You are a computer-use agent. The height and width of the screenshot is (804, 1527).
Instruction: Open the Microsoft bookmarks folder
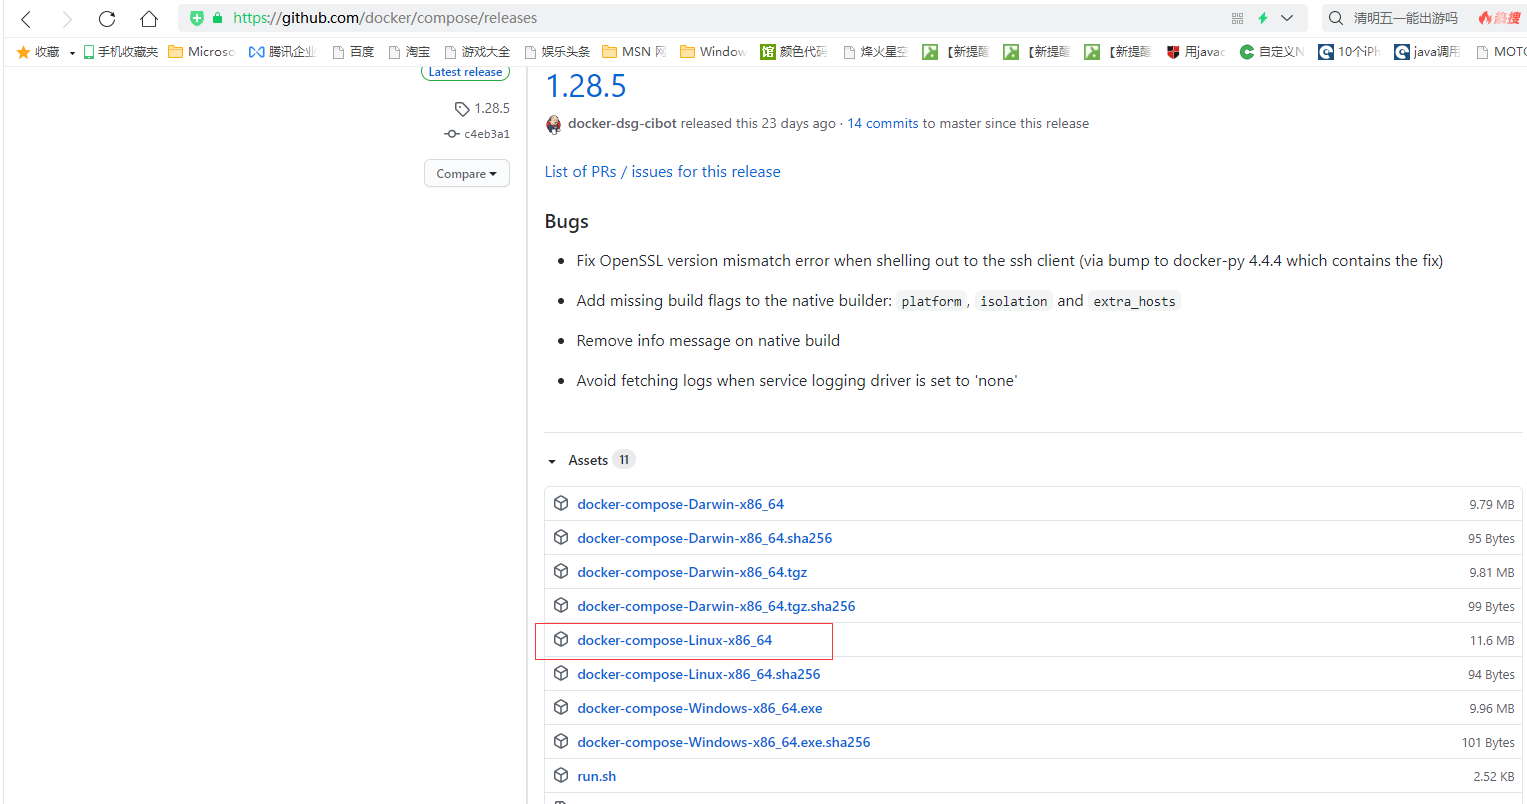point(201,52)
